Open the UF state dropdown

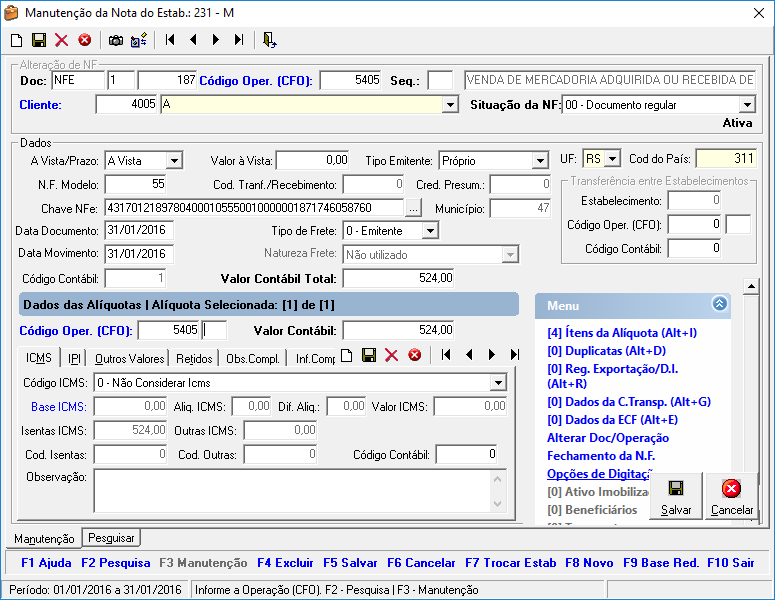point(612,159)
